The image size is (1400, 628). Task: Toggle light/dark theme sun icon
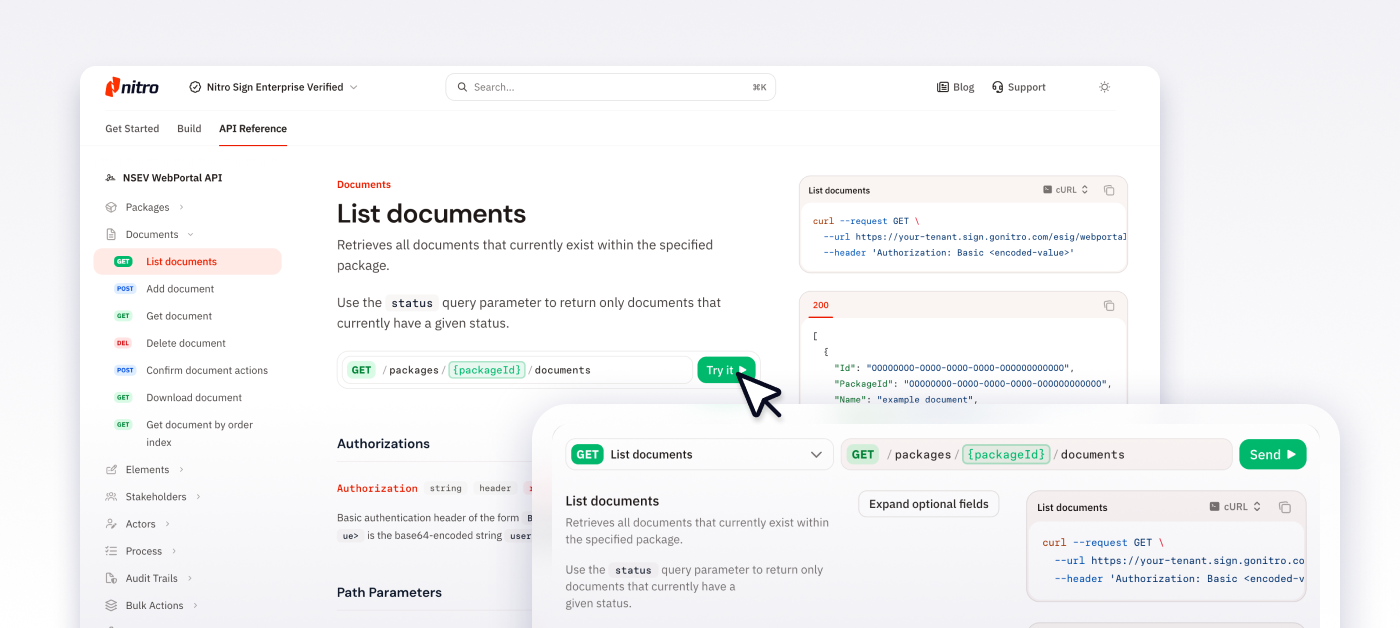click(1104, 87)
